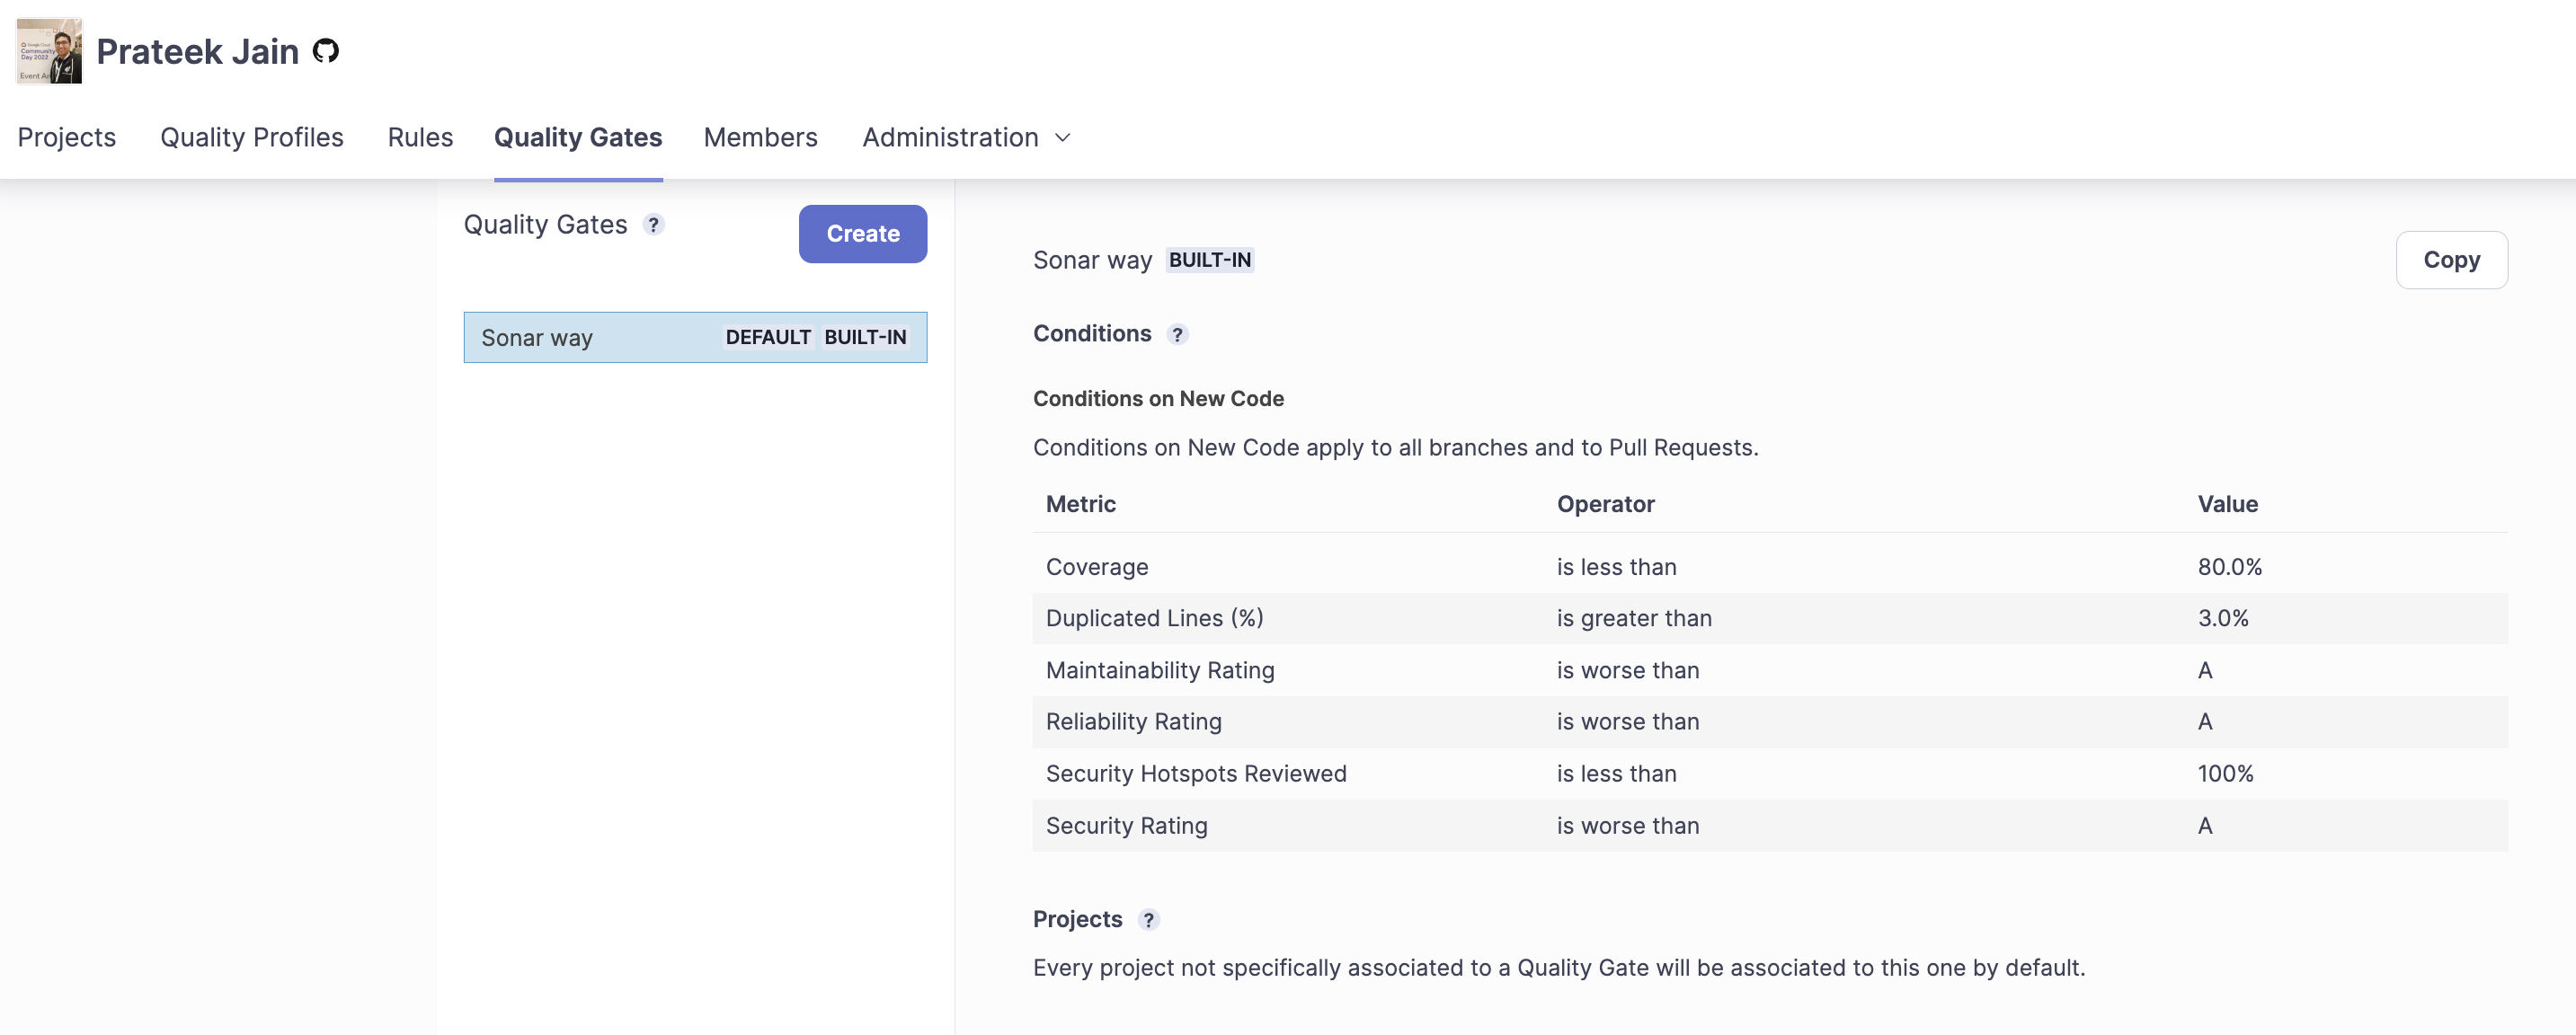Open the Prateek Jain avatar thumbnail
Screen dimensions: 2576x1035
(x=49, y=51)
